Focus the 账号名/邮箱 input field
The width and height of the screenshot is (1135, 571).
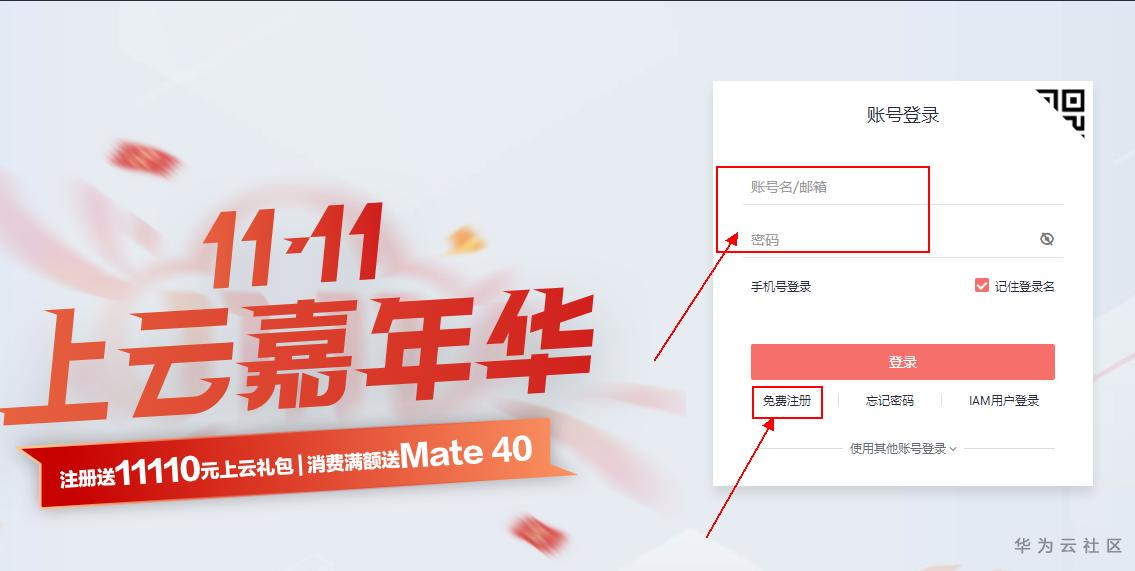pyautogui.click(x=903, y=187)
